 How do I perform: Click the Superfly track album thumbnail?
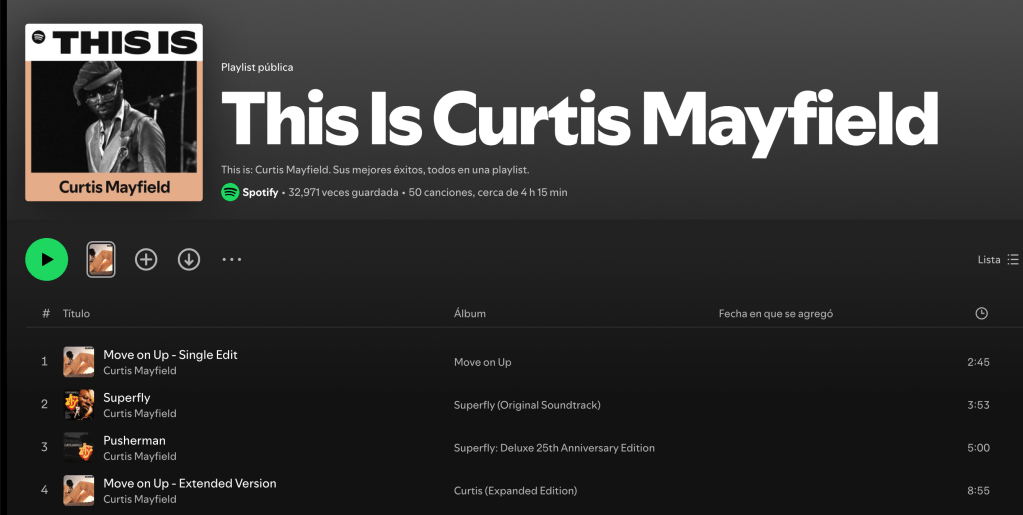[x=79, y=405]
